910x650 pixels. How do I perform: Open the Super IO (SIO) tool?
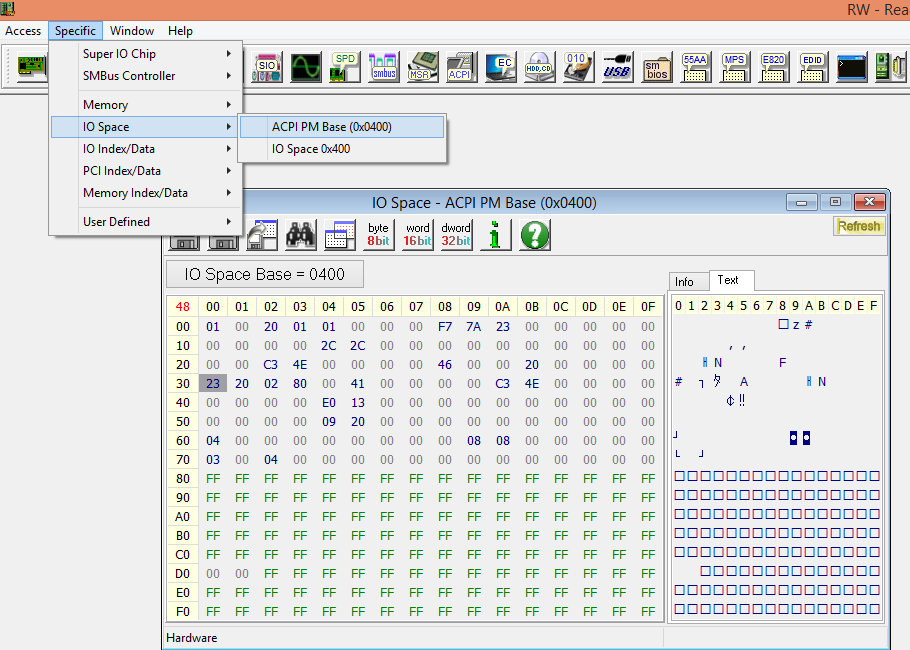coord(267,67)
